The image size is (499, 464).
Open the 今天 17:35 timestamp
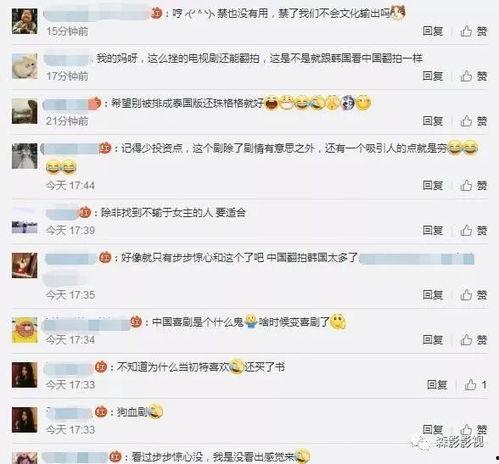(x=70, y=295)
